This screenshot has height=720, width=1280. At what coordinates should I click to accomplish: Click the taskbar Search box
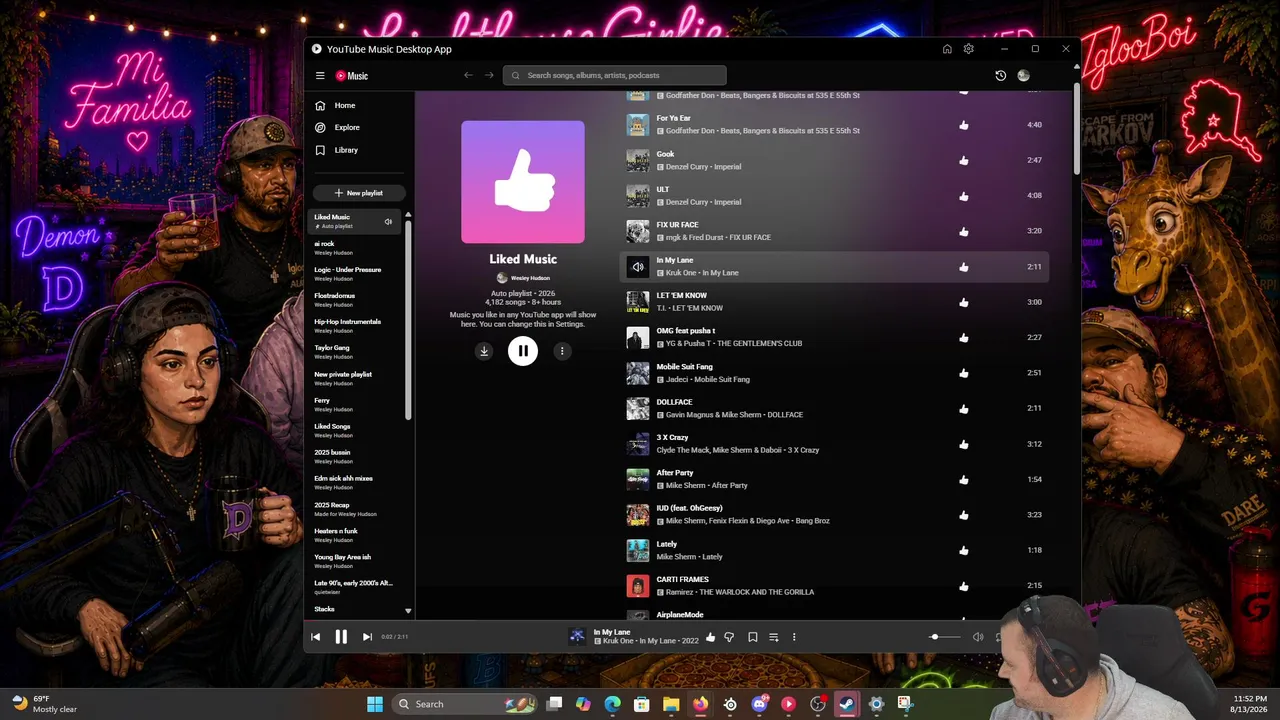tap(467, 704)
